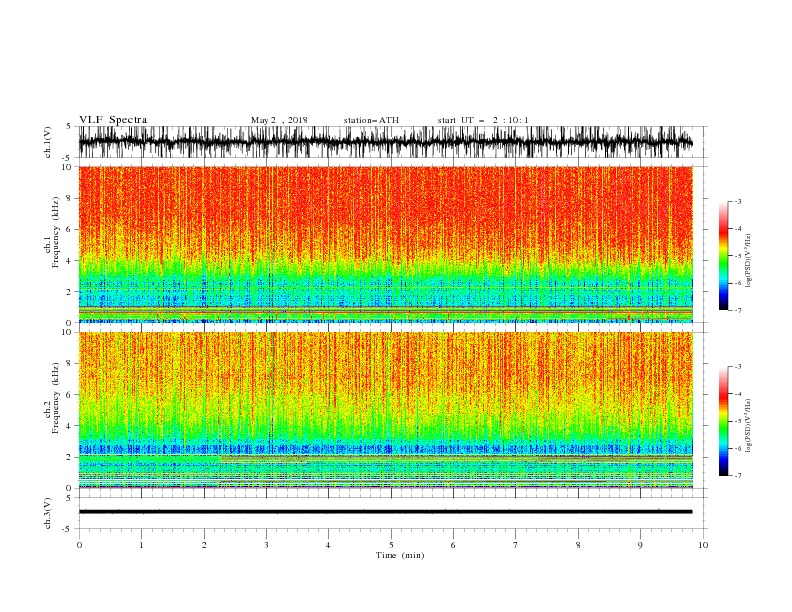Click the time axis tick label '10'

pos(703,545)
